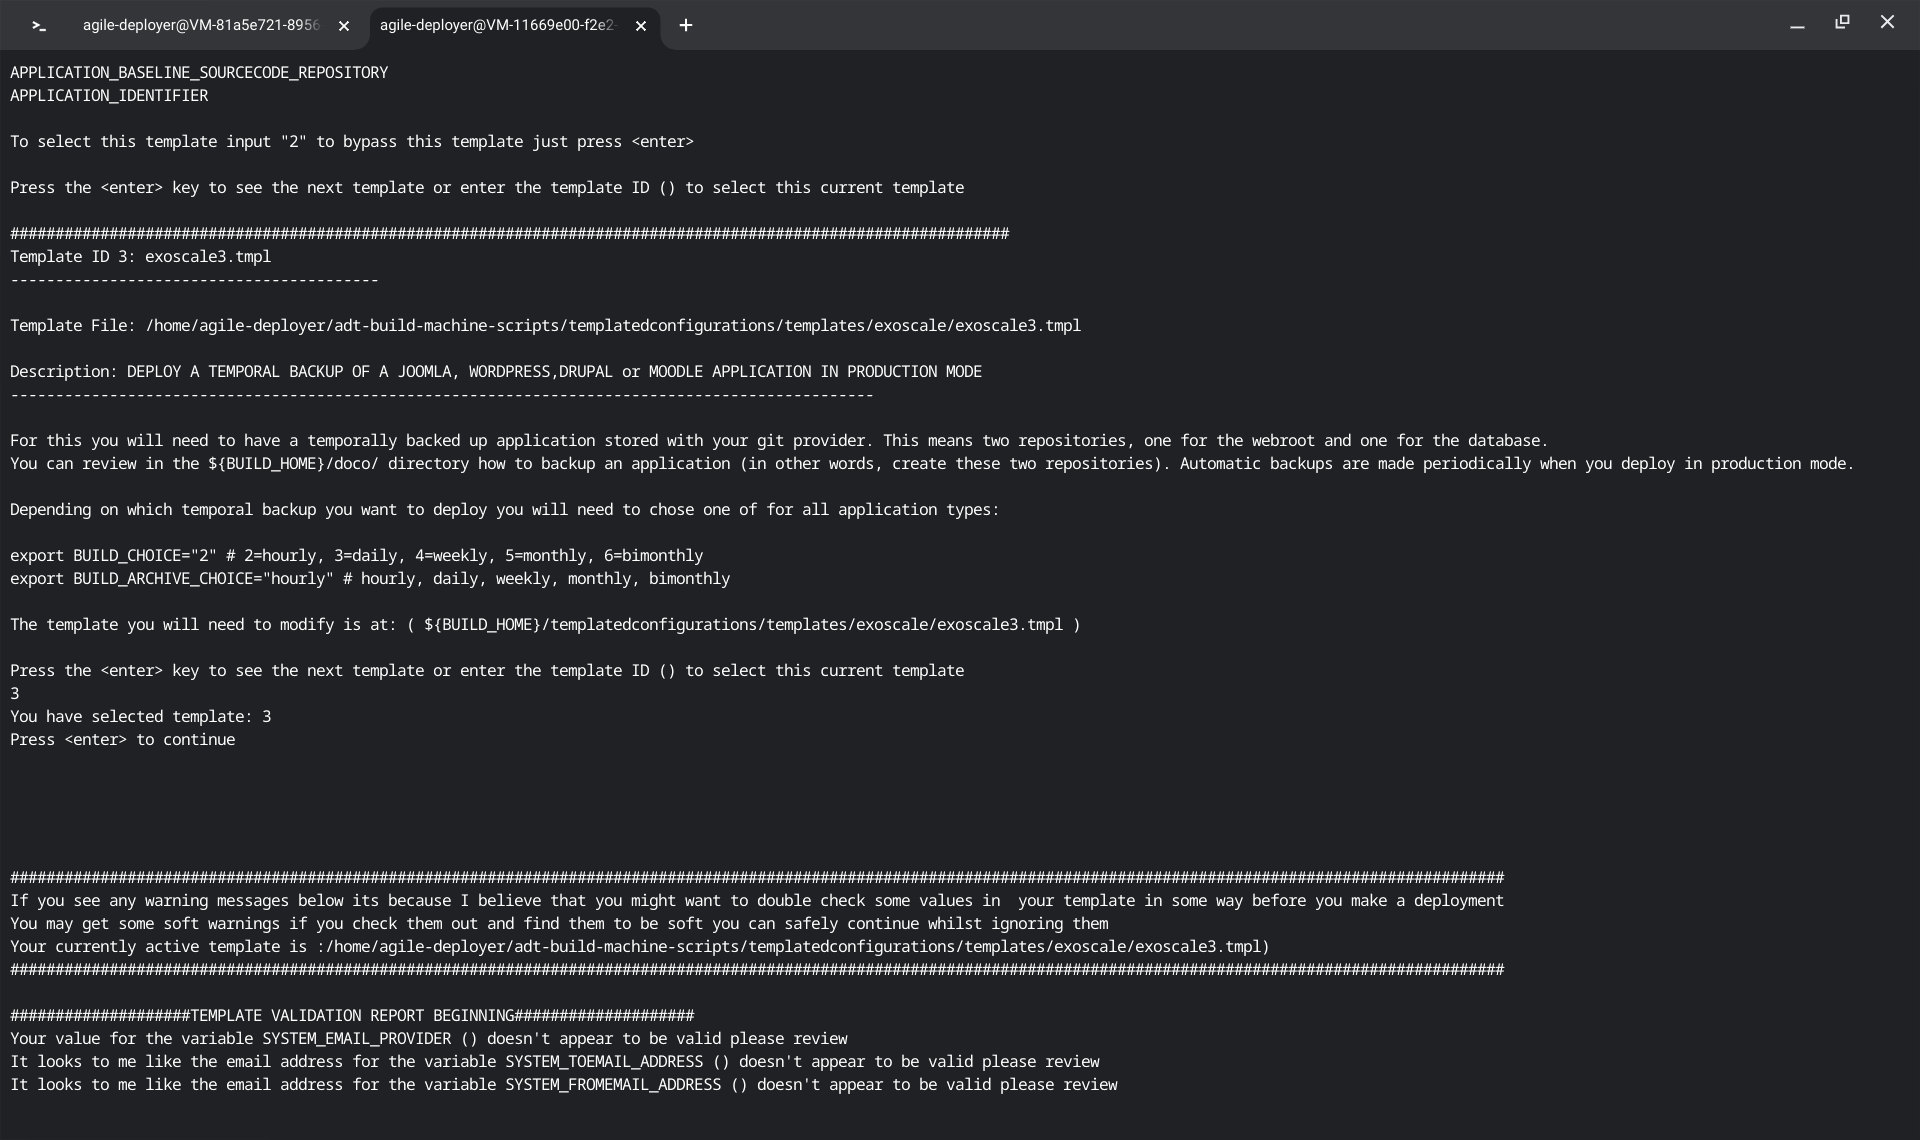The image size is (1920, 1140).
Task: Click the Template File path line
Action: 545,326
